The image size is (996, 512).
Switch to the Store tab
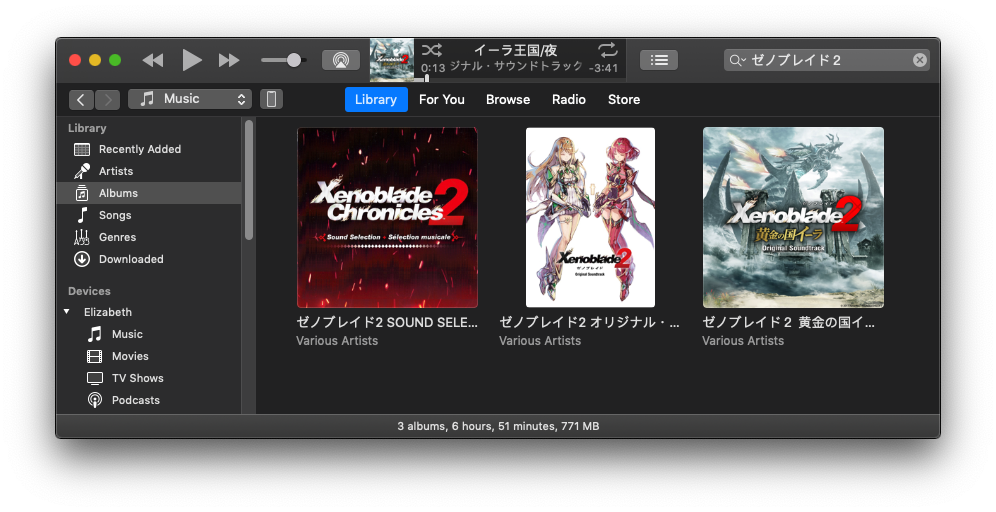(624, 99)
